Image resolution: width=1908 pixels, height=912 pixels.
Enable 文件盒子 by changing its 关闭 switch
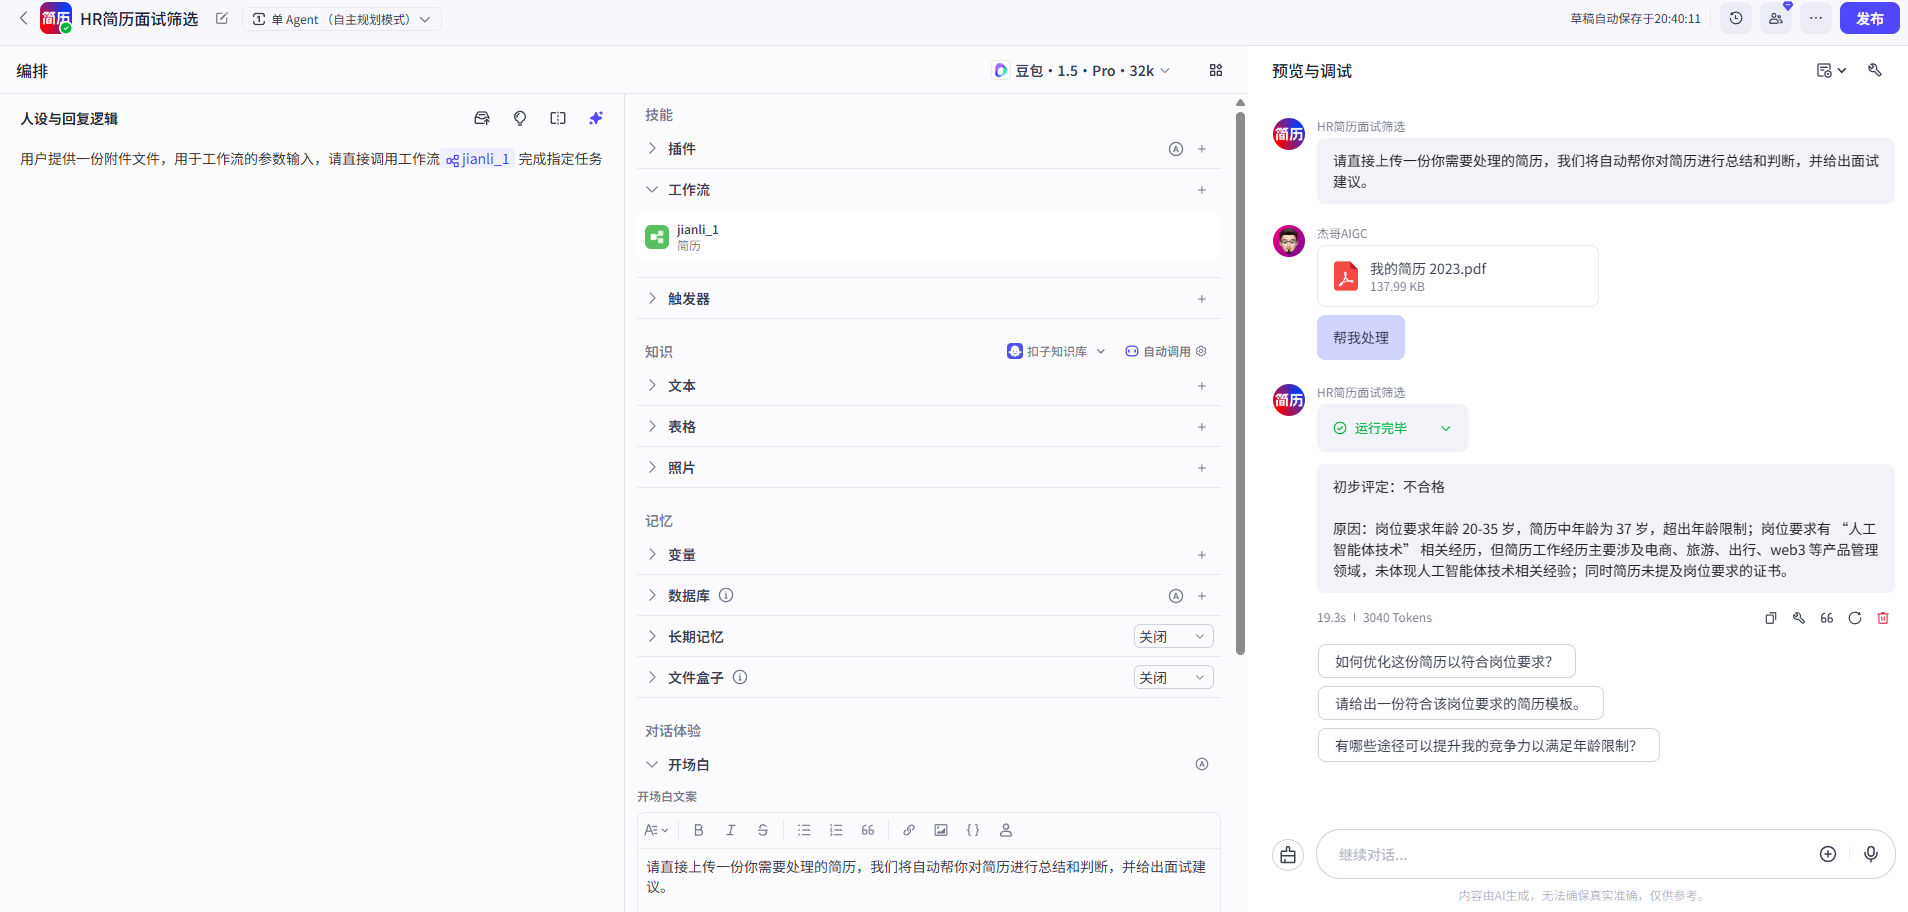pyautogui.click(x=1172, y=677)
